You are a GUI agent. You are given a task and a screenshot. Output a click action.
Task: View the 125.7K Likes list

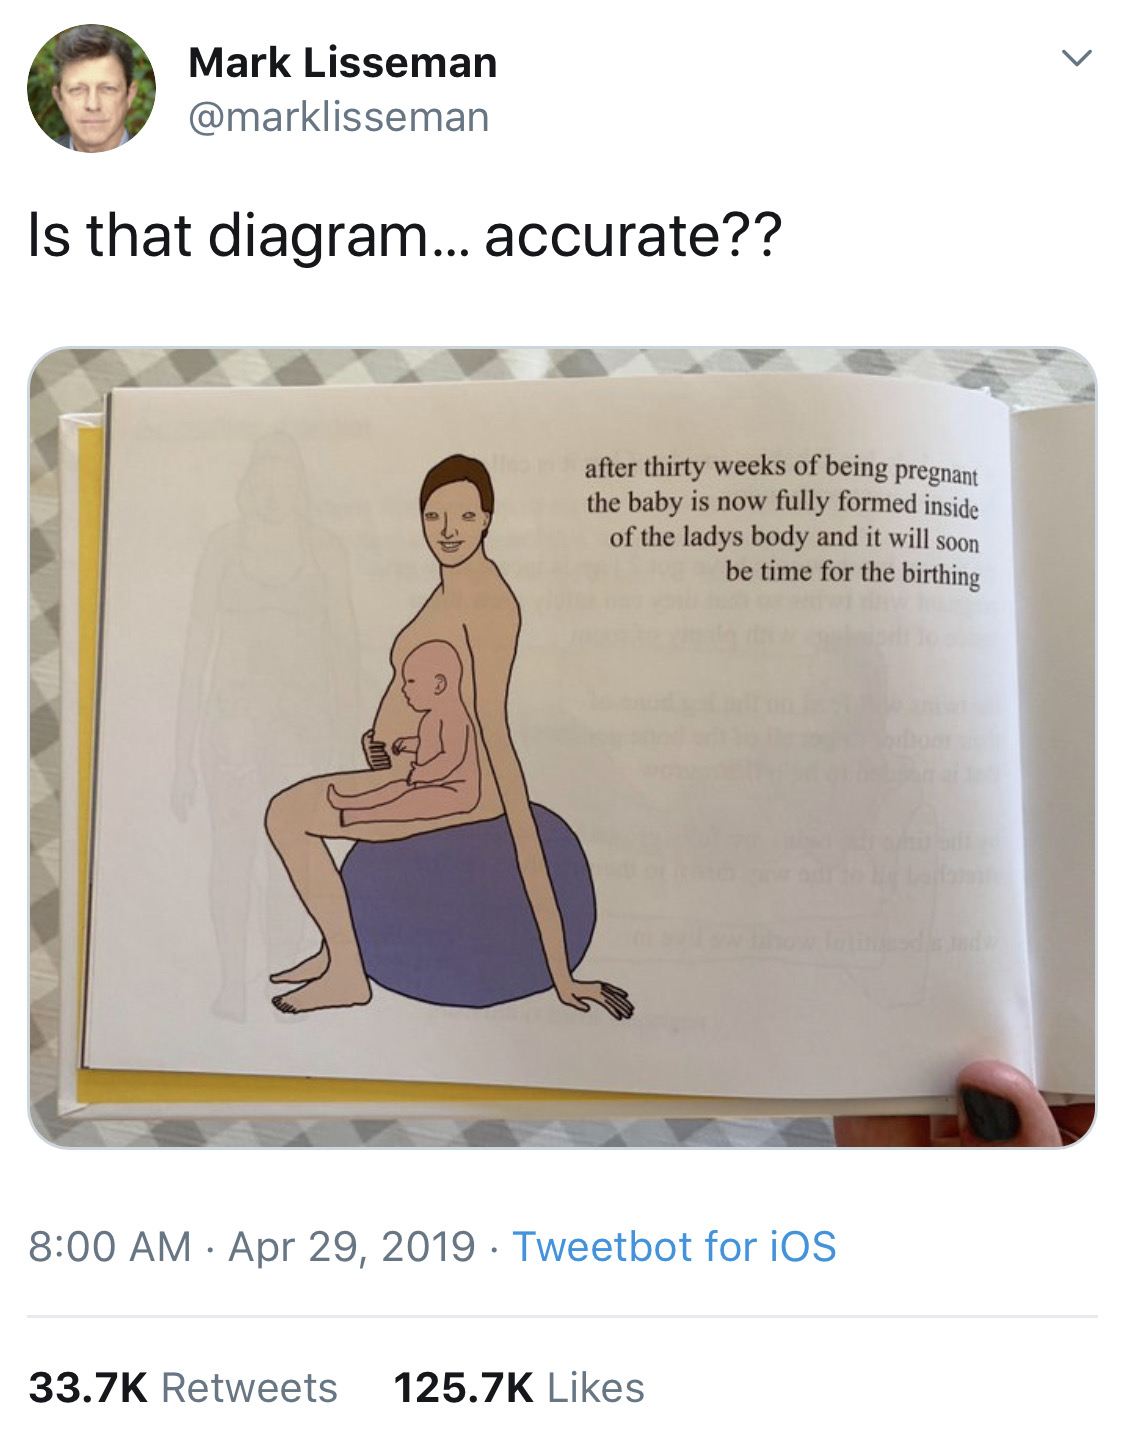(x=519, y=1388)
